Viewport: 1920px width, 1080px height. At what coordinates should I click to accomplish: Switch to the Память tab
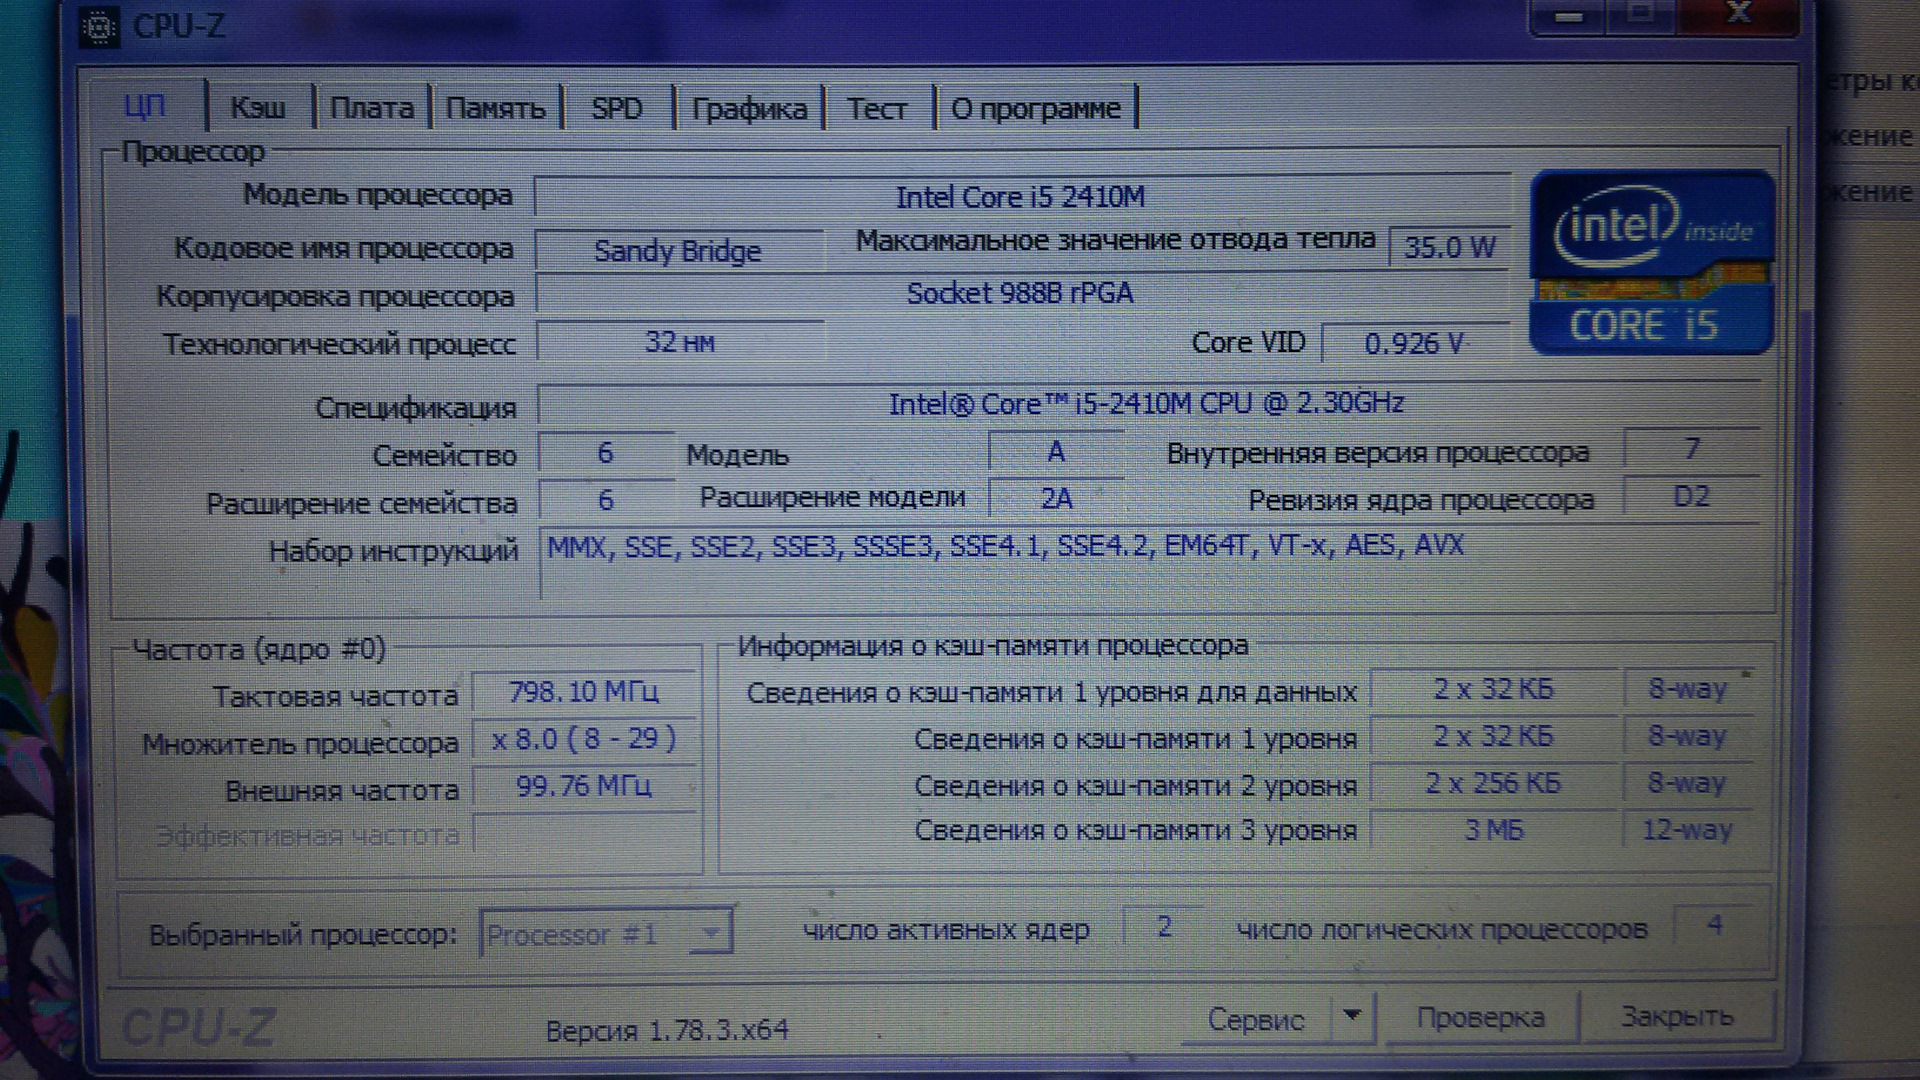(x=495, y=108)
